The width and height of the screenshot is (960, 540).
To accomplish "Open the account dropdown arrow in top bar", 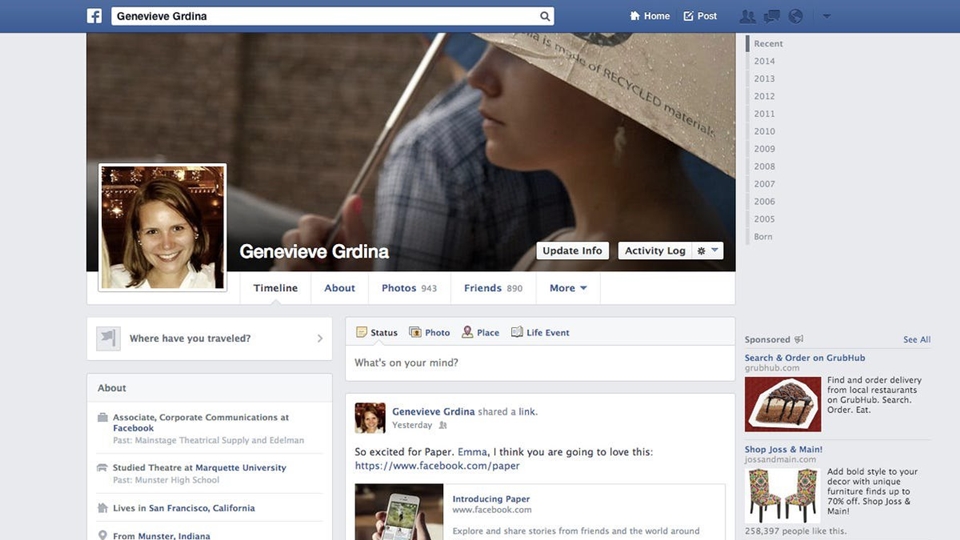I will 826,16.
